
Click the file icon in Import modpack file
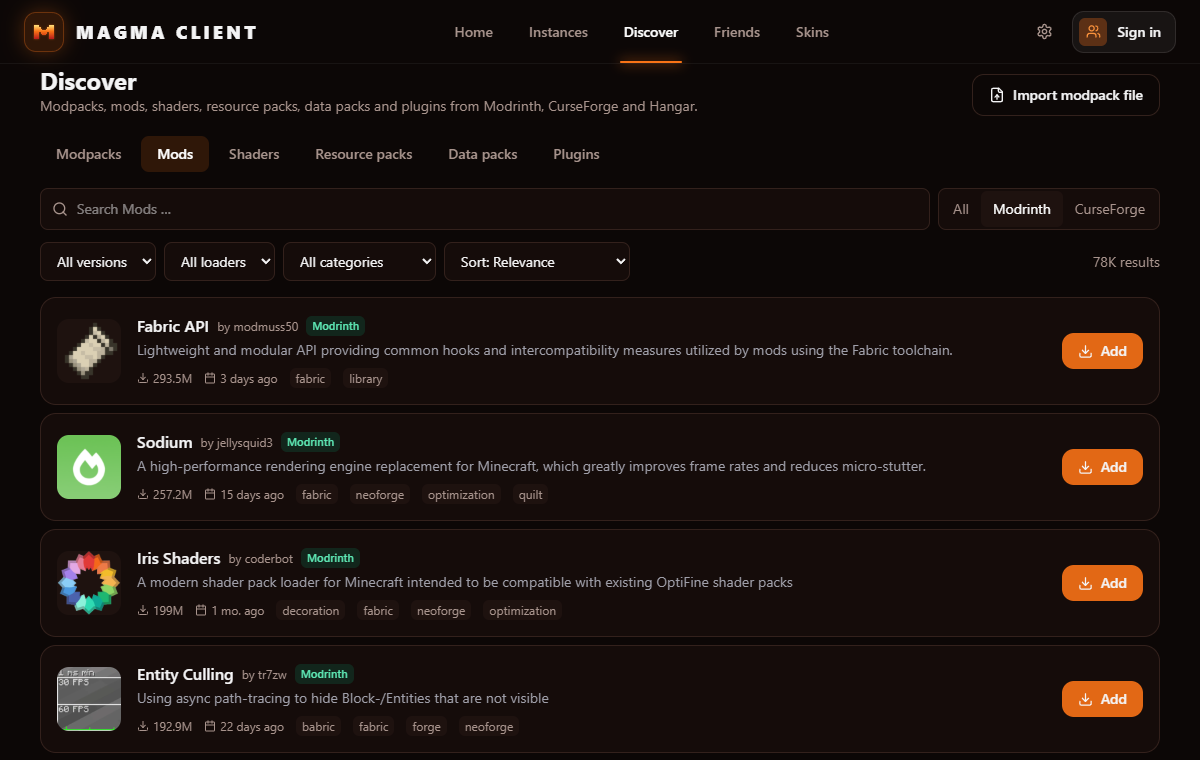(x=996, y=95)
